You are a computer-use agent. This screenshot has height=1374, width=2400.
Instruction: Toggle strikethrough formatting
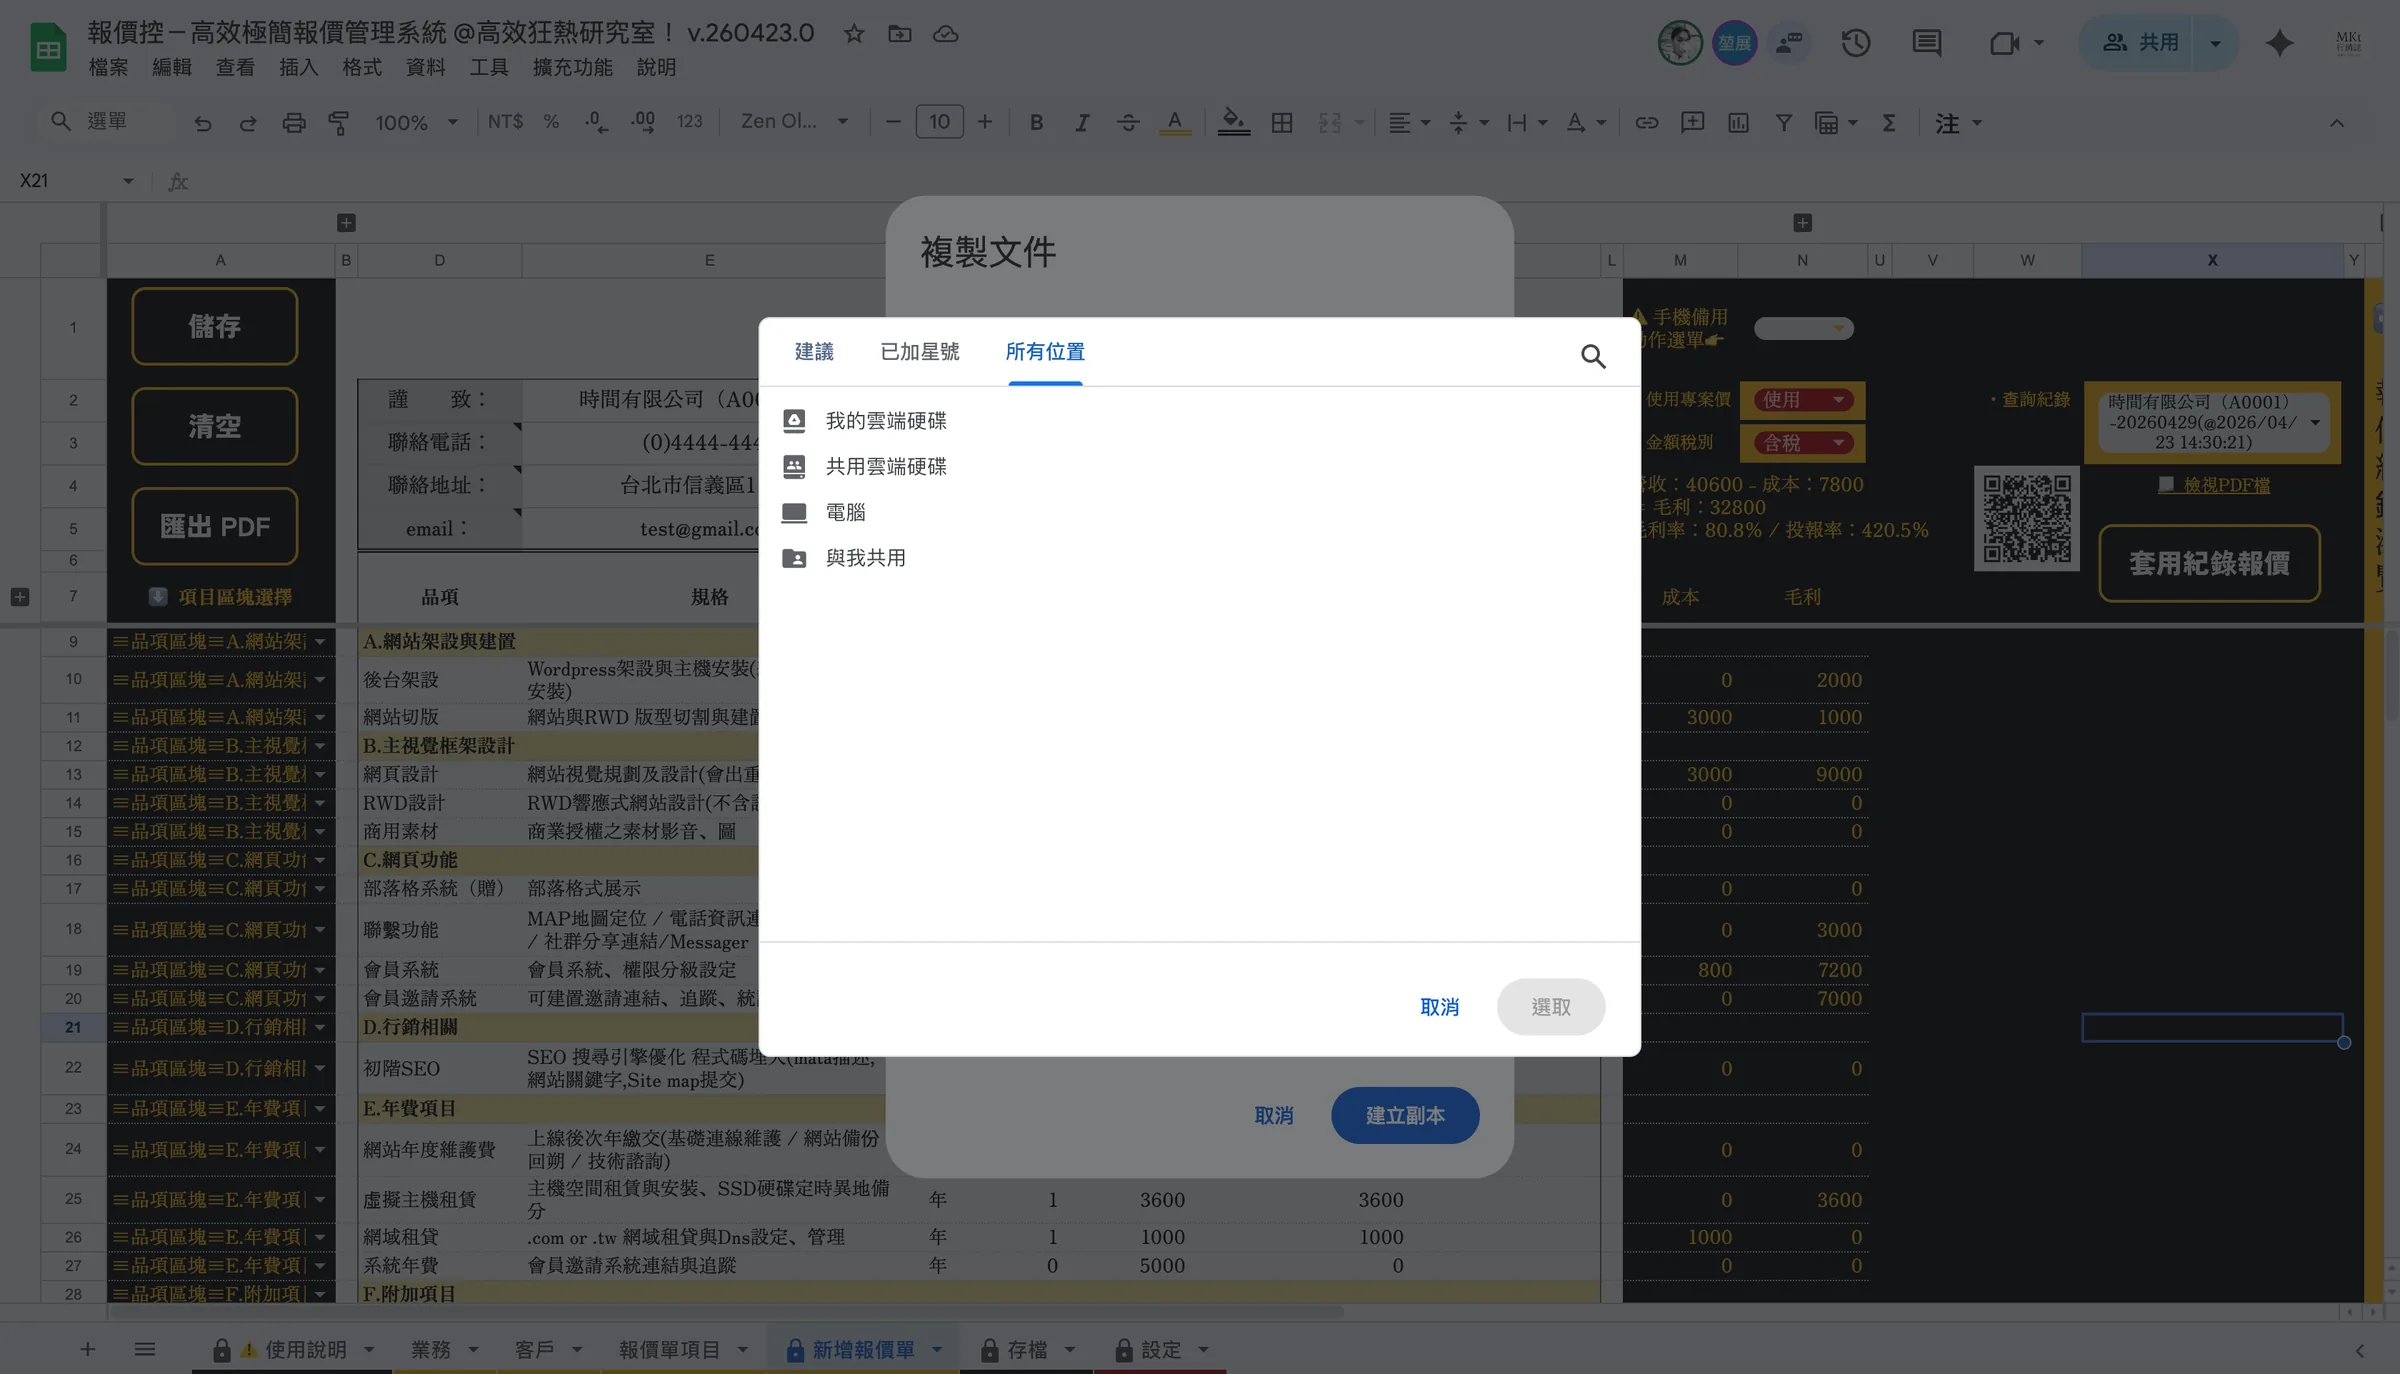tap(1128, 122)
